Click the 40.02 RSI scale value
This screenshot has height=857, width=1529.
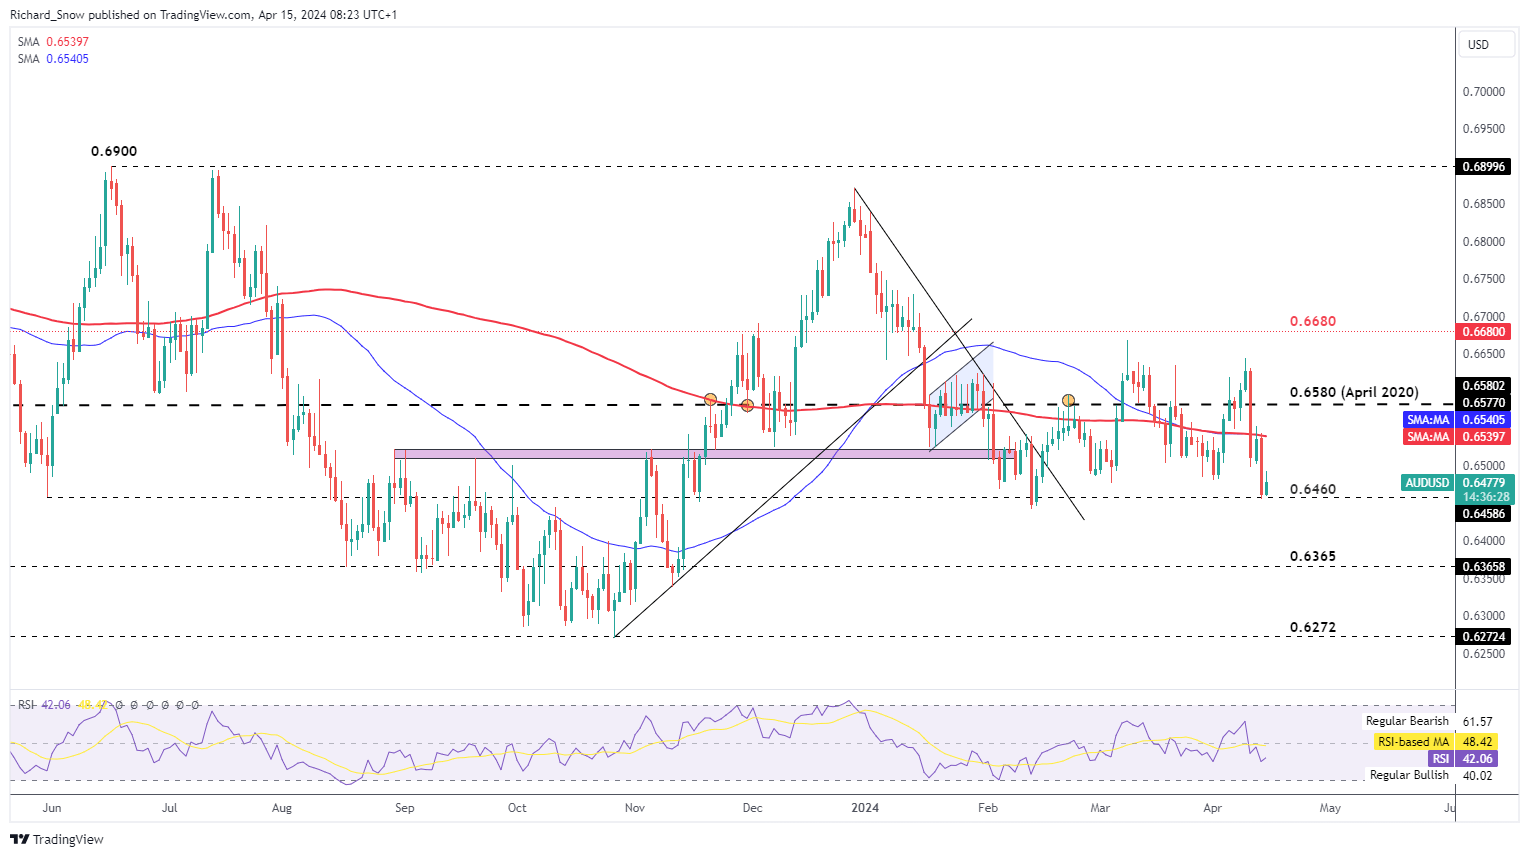pyautogui.click(x=1477, y=775)
